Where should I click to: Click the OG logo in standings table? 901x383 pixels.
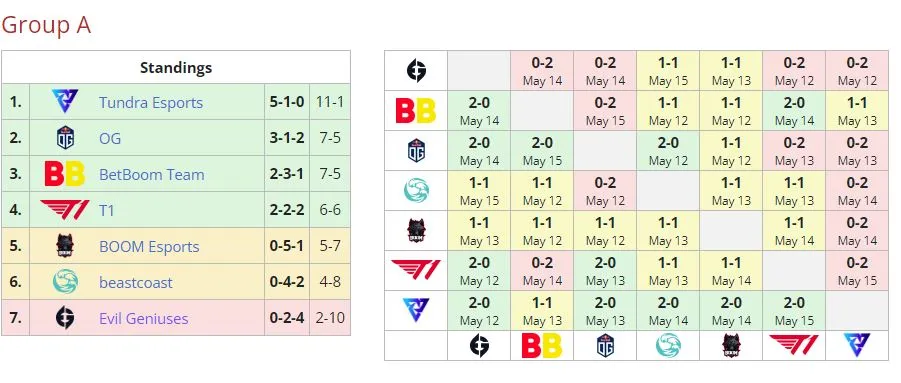click(x=65, y=138)
